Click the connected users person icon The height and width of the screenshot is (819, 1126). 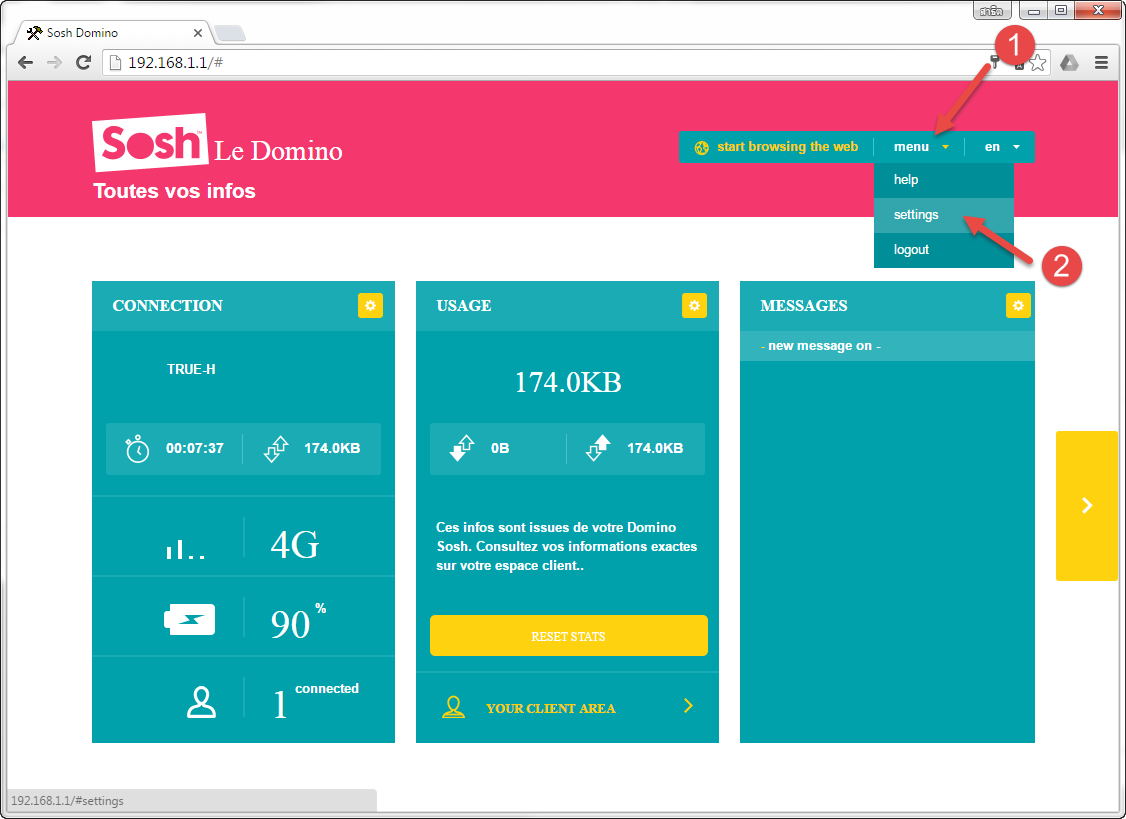pos(201,703)
